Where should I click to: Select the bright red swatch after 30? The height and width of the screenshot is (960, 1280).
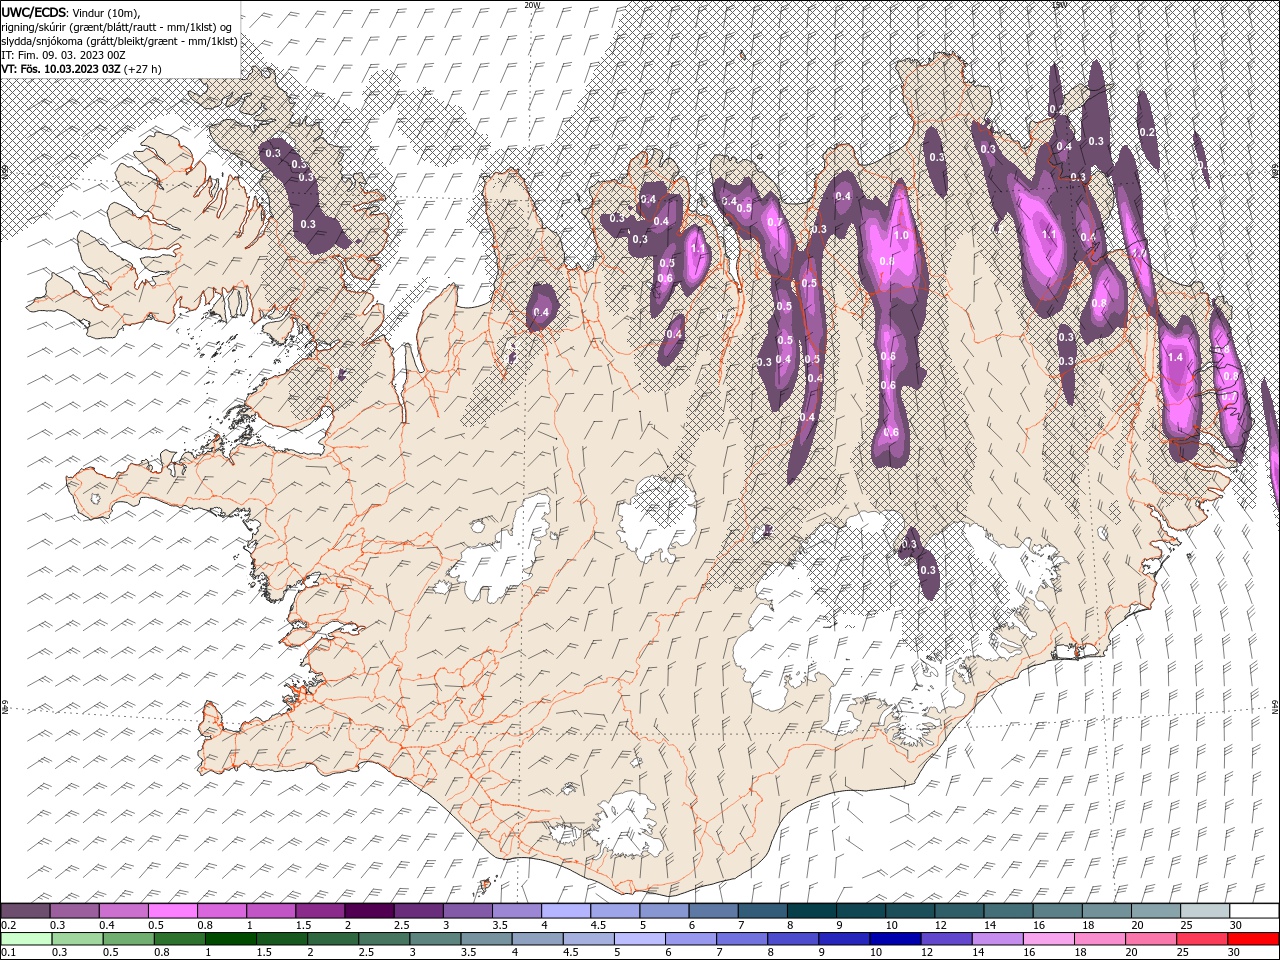click(1252, 939)
